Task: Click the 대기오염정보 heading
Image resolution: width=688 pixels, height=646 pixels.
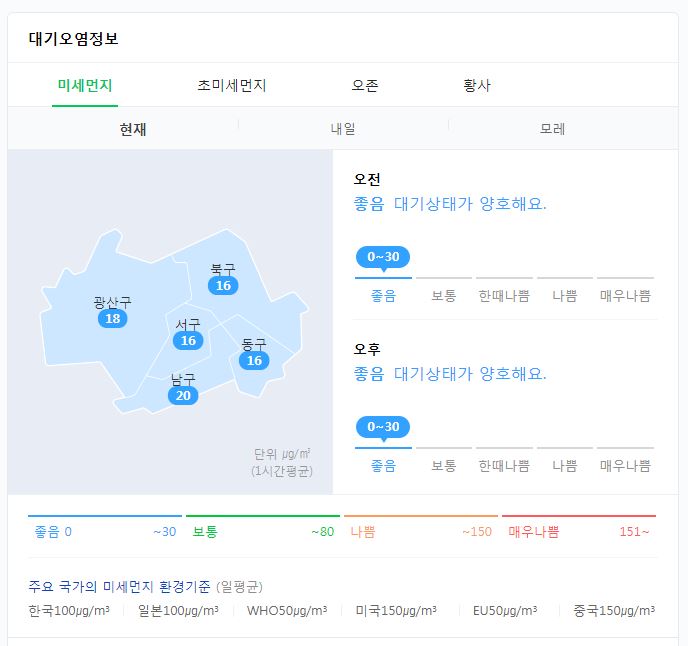Action: tap(73, 39)
